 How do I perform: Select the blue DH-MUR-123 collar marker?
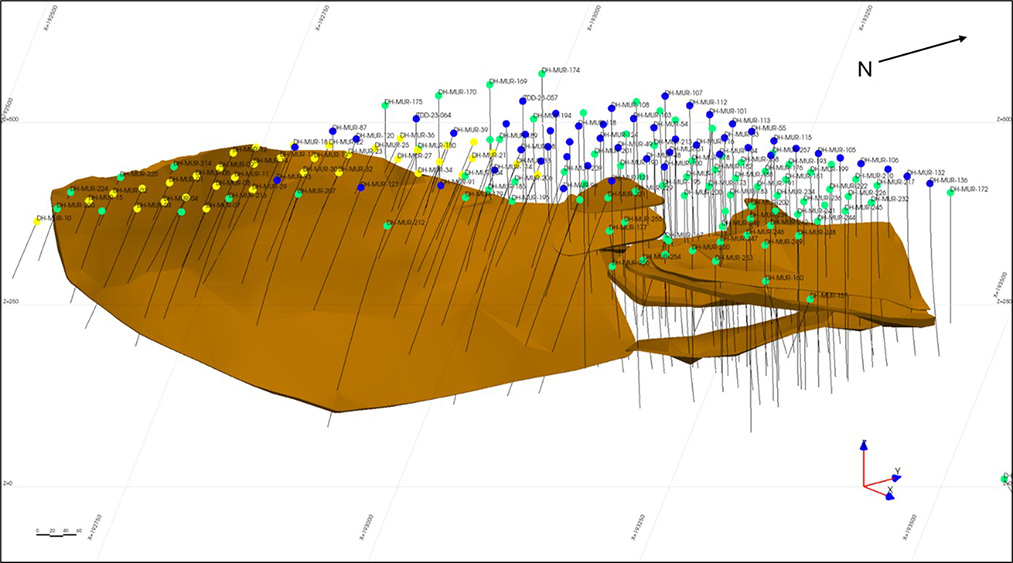[361, 187]
